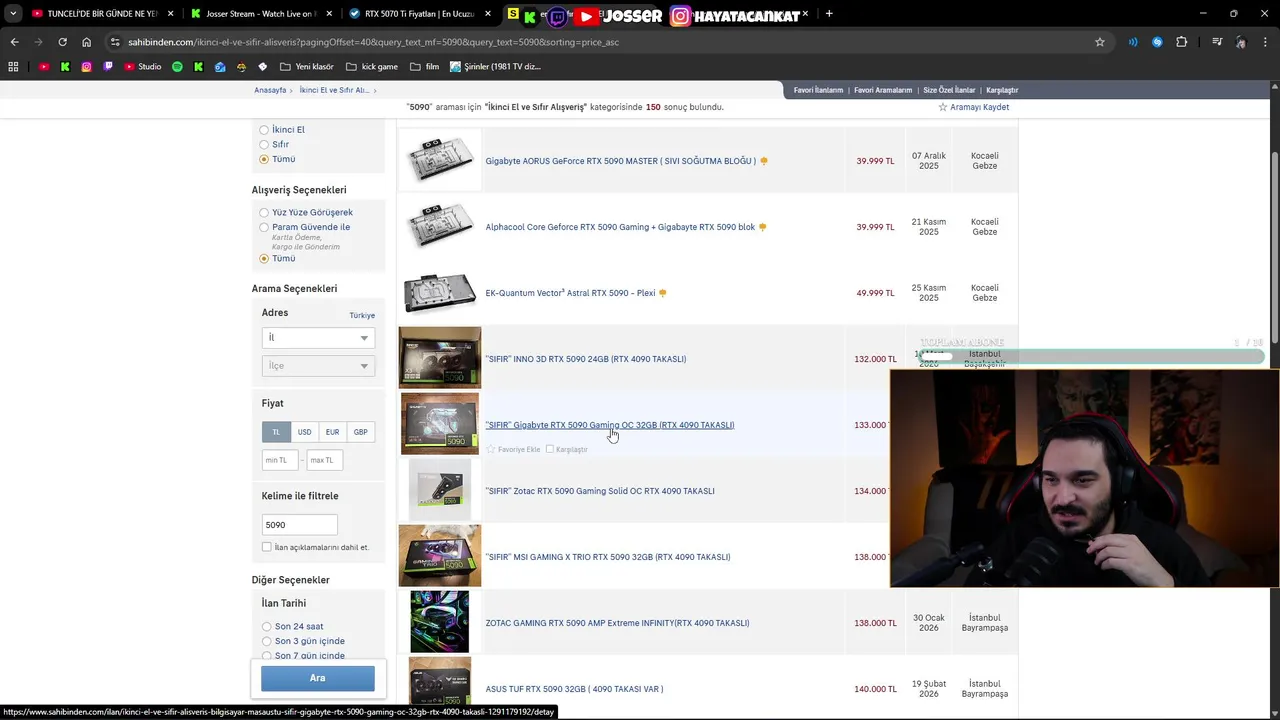The width and height of the screenshot is (1280, 720).
Task: Open ASUS TUF RTX 5090 32GB listing
Action: [574, 689]
